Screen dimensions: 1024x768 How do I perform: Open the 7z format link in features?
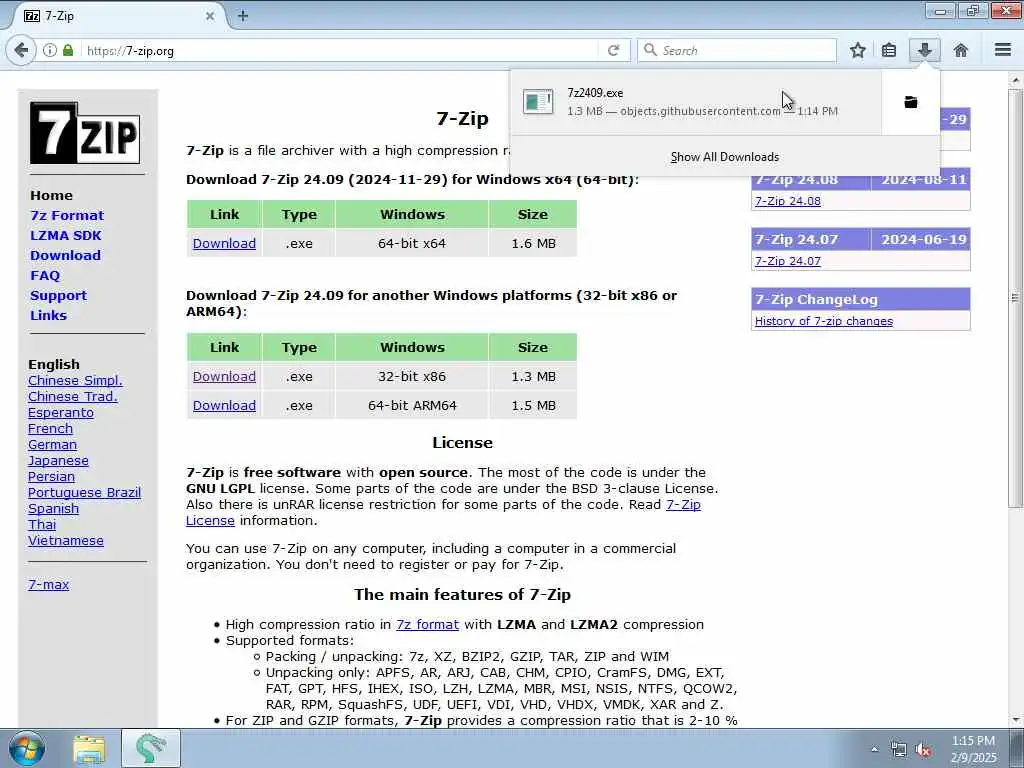tap(427, 625)
